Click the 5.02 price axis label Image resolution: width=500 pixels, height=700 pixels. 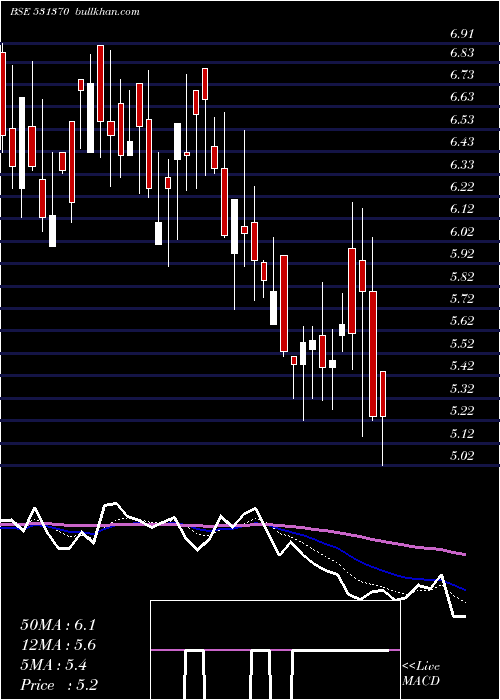pos(462,455)
